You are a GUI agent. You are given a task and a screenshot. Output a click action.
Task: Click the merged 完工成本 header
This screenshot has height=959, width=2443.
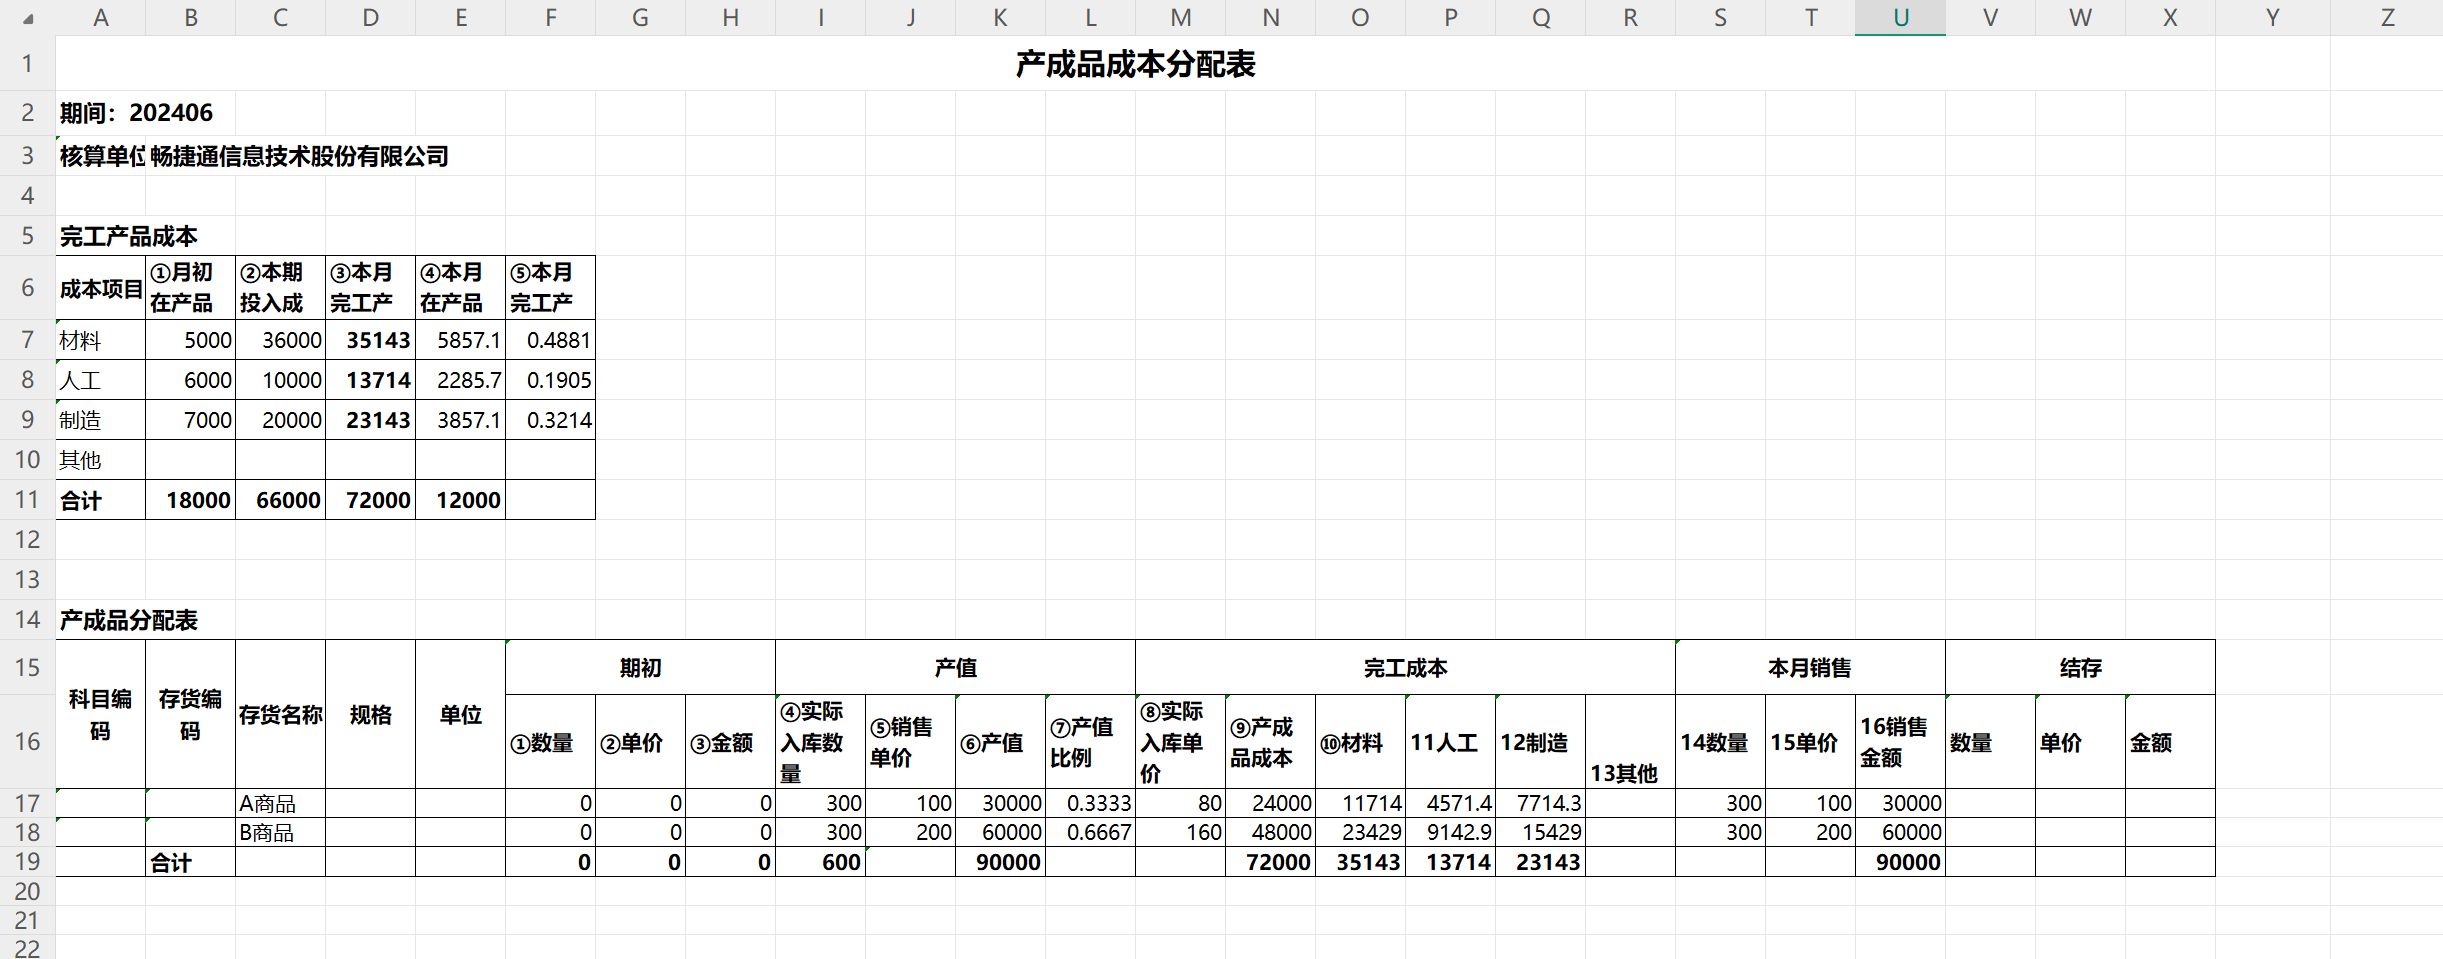click(x=1405, y=668)
